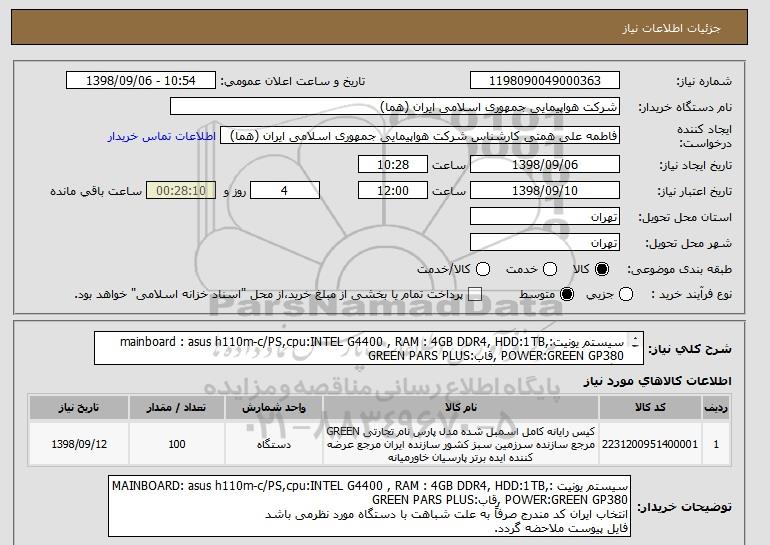
Task: Click the اطلاعات کالاهای مورد نیاز section heading
Action: coord(657,381)
